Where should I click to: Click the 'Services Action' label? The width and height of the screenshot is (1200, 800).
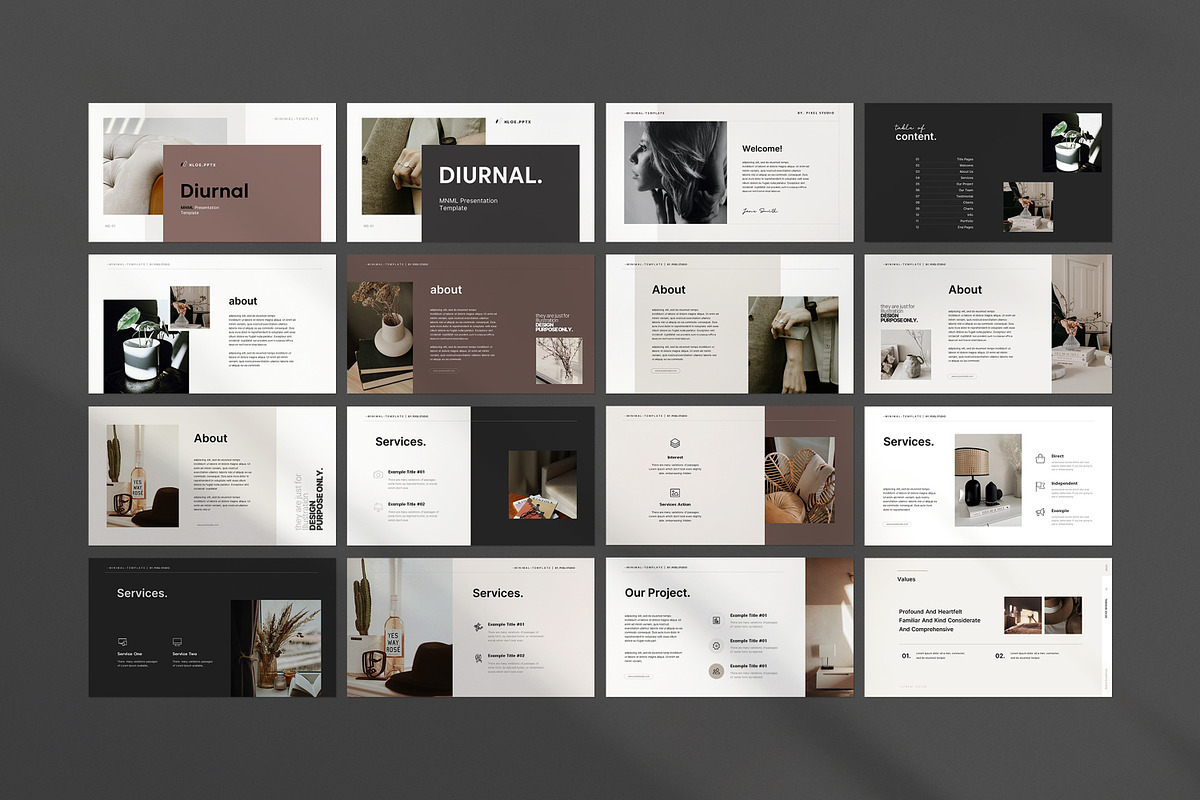point(675,505)
